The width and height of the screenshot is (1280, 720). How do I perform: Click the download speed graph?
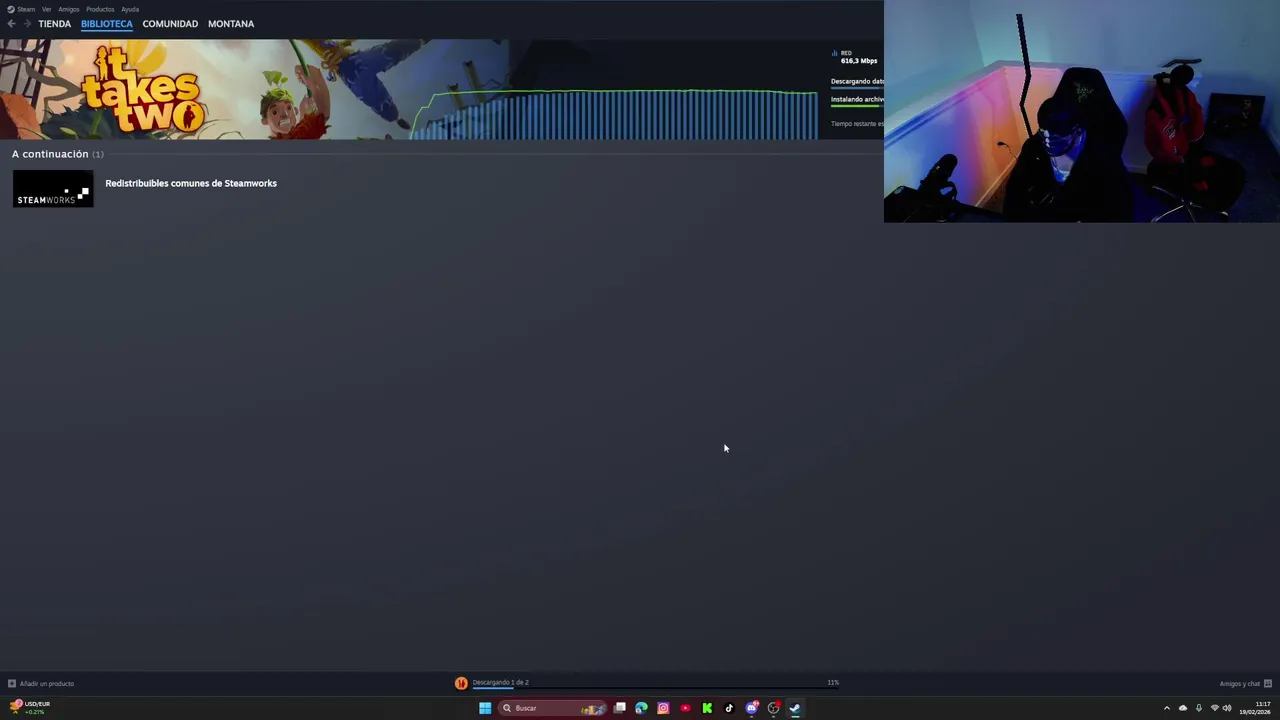click(615, 114)
